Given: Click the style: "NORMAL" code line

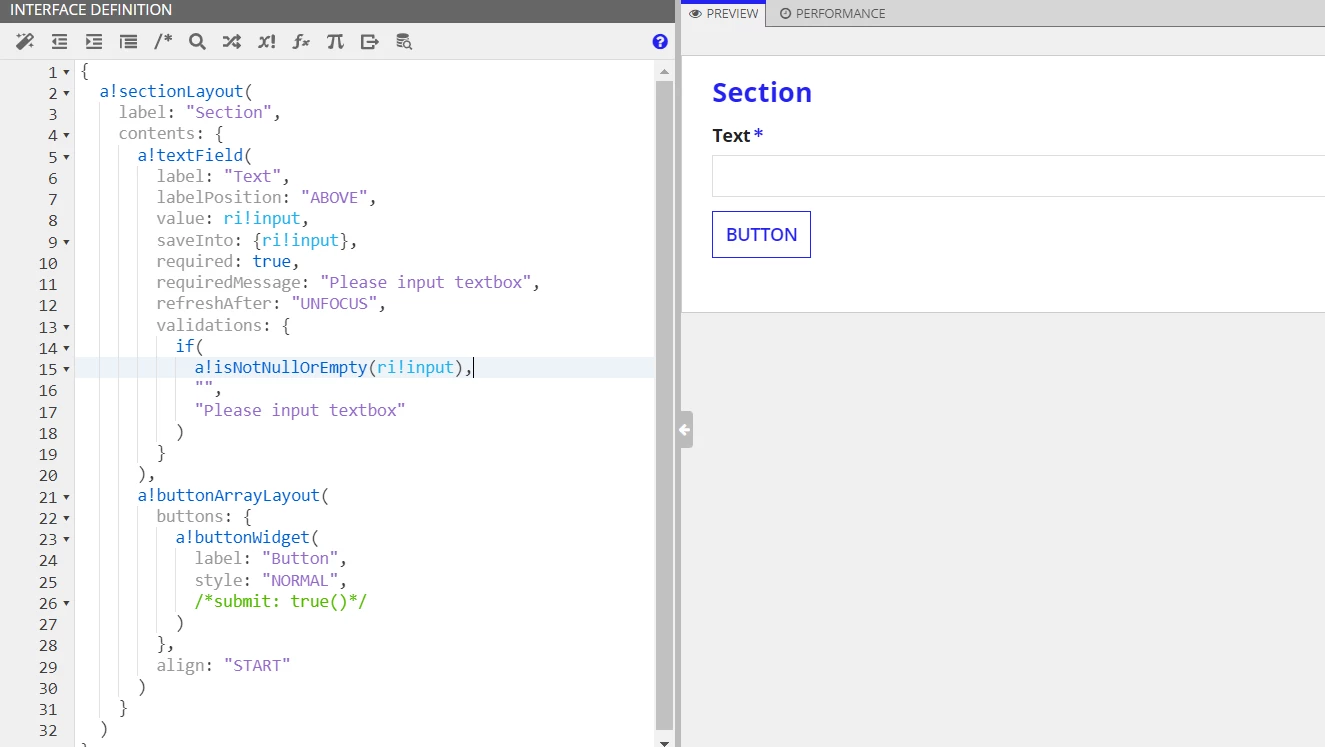Looking at the screenshot, I should (x=271, y=581).
